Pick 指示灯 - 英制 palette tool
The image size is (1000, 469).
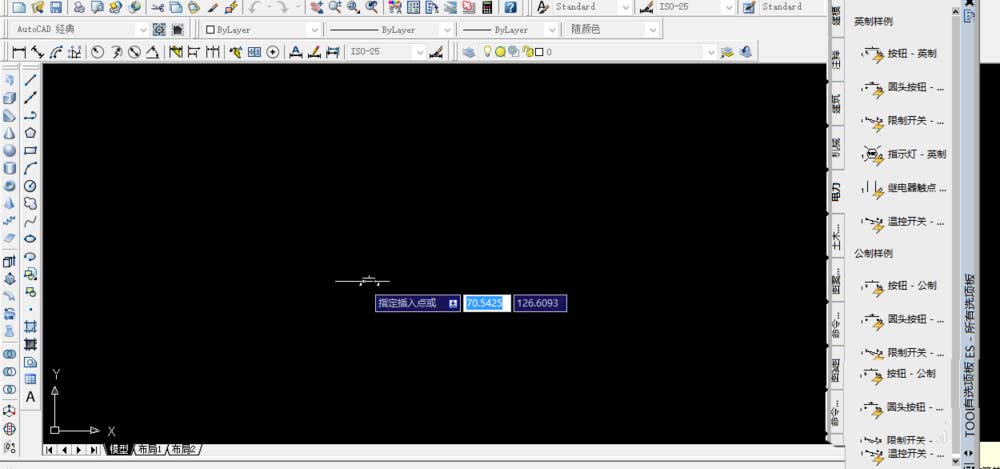click(904, 154)
